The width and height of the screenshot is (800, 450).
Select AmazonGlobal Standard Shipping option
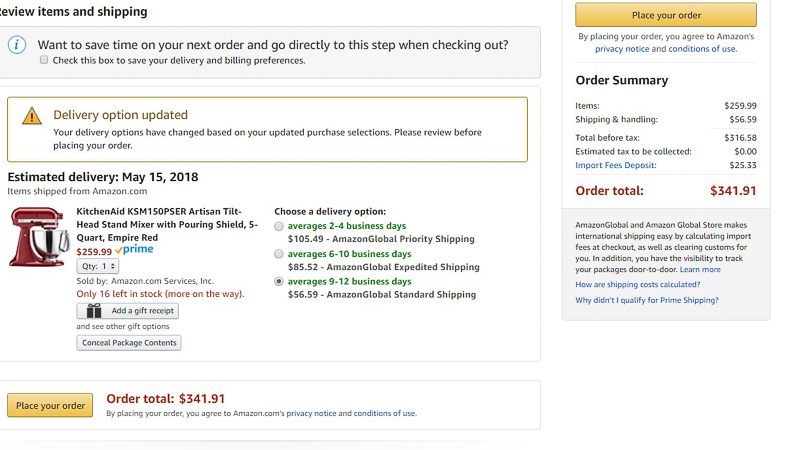(x=279, y=282)
